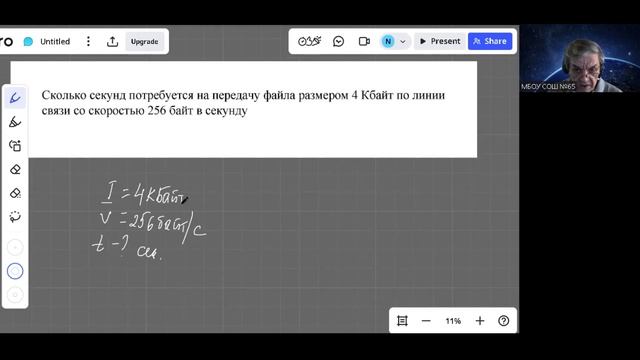Click the Miro logo at top left
Image resolution: width=640 pixels, height=360 pixels.
coord(7,41)
